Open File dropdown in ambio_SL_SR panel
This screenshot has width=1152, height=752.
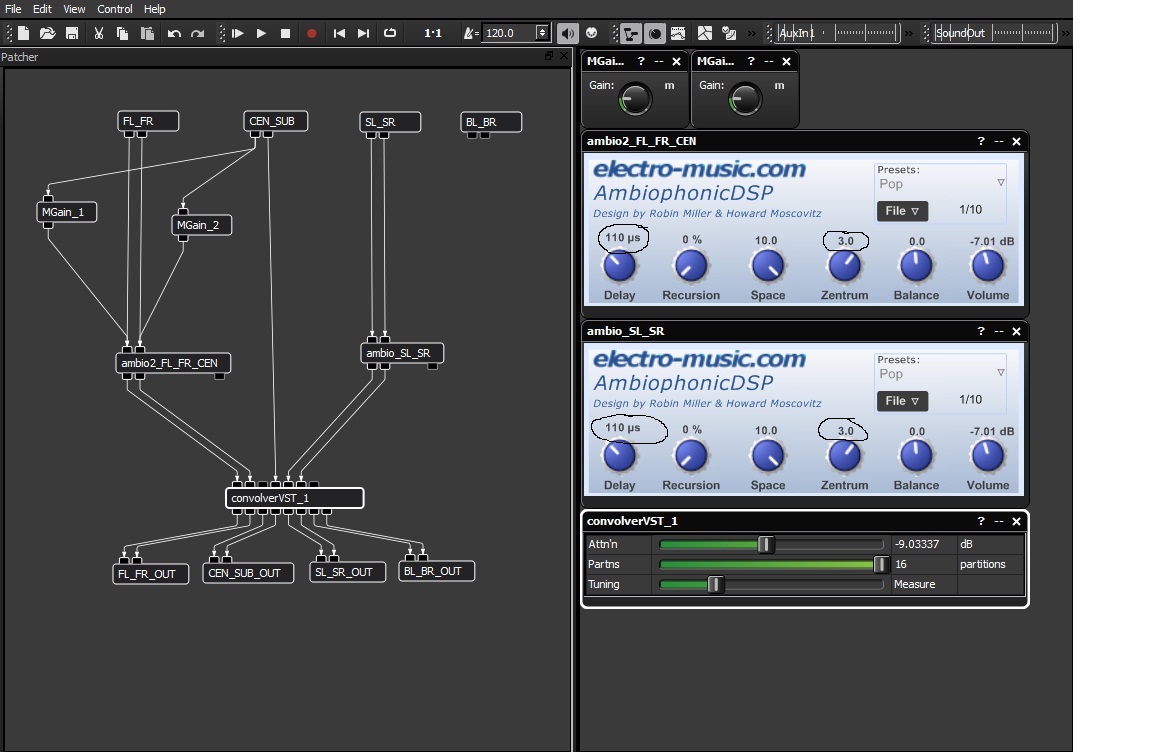pyautogui.click(x=902, y=401)
